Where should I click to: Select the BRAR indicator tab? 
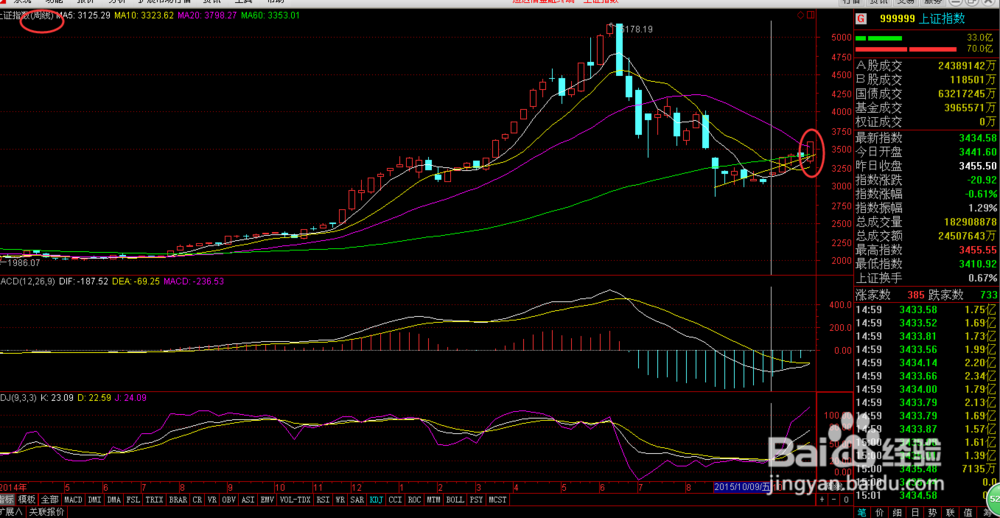[178, 500]
